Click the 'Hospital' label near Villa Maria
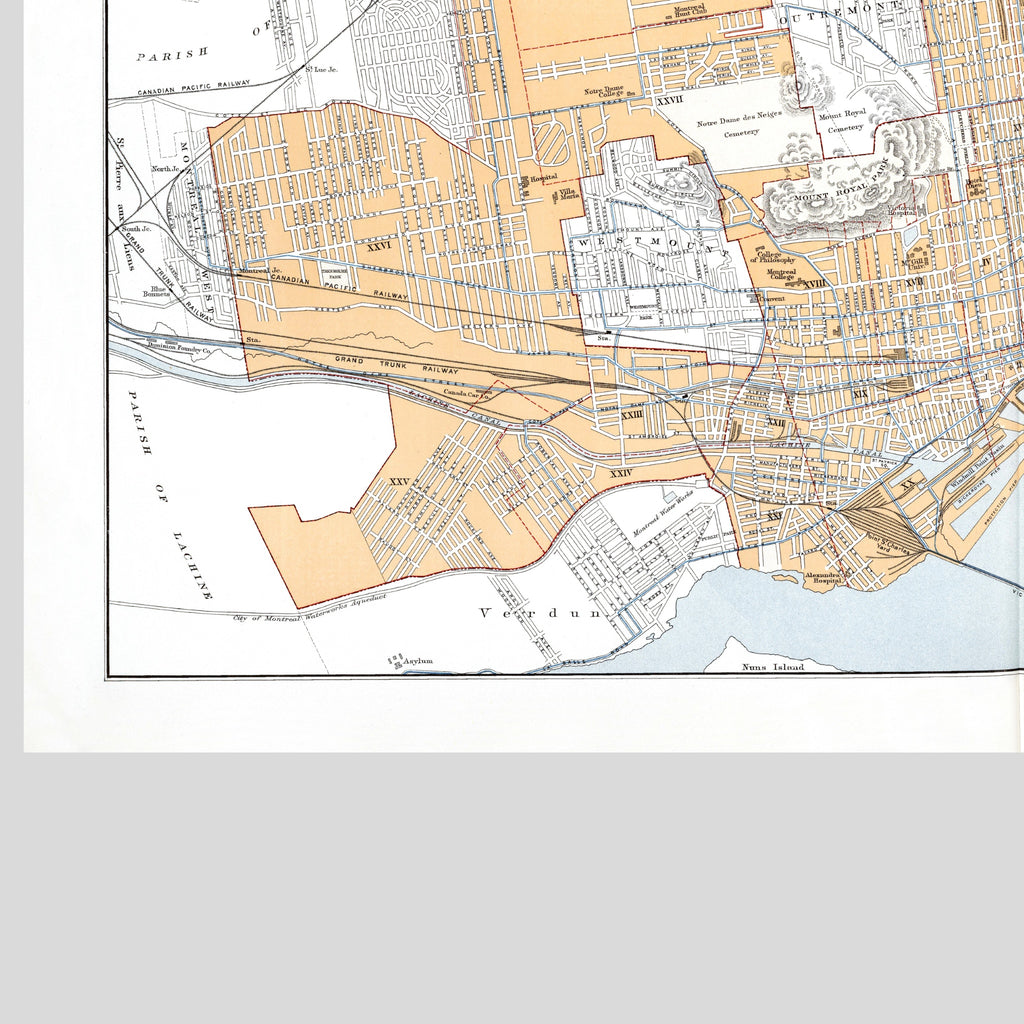The image size is (1024, 1024). 544,177
